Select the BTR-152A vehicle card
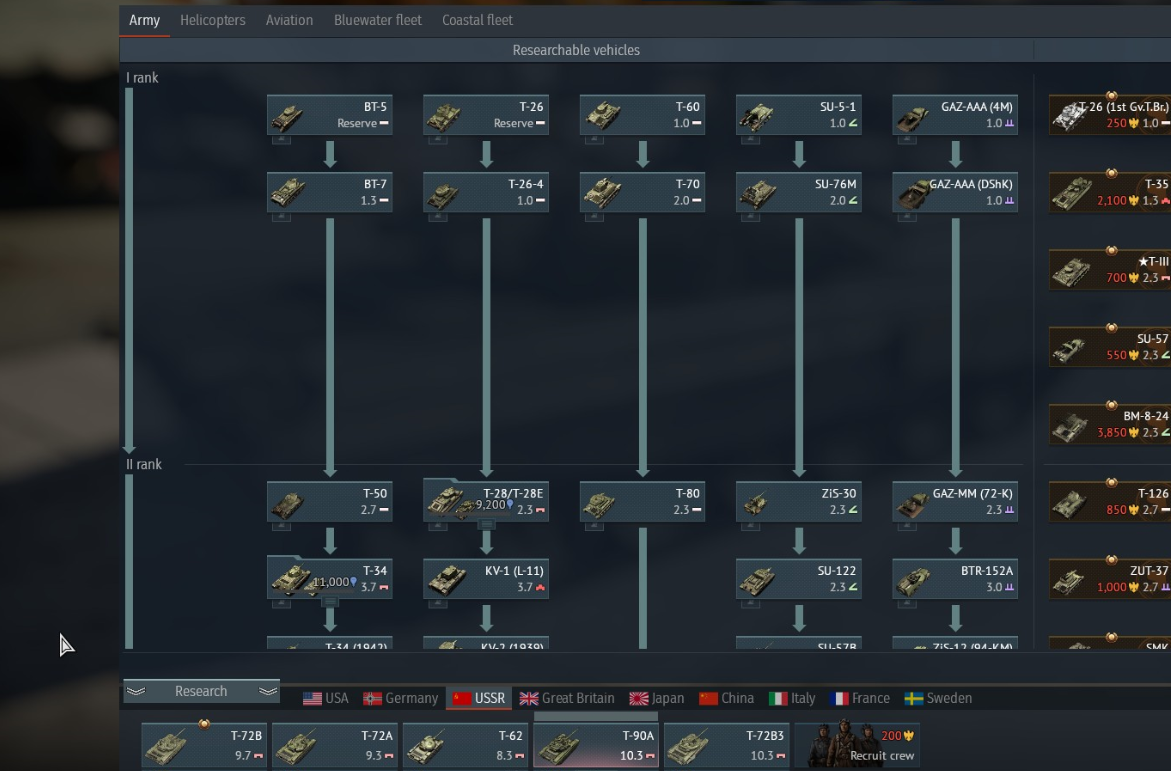Screen dimensions: 1171x771 (x=955, y=579)
